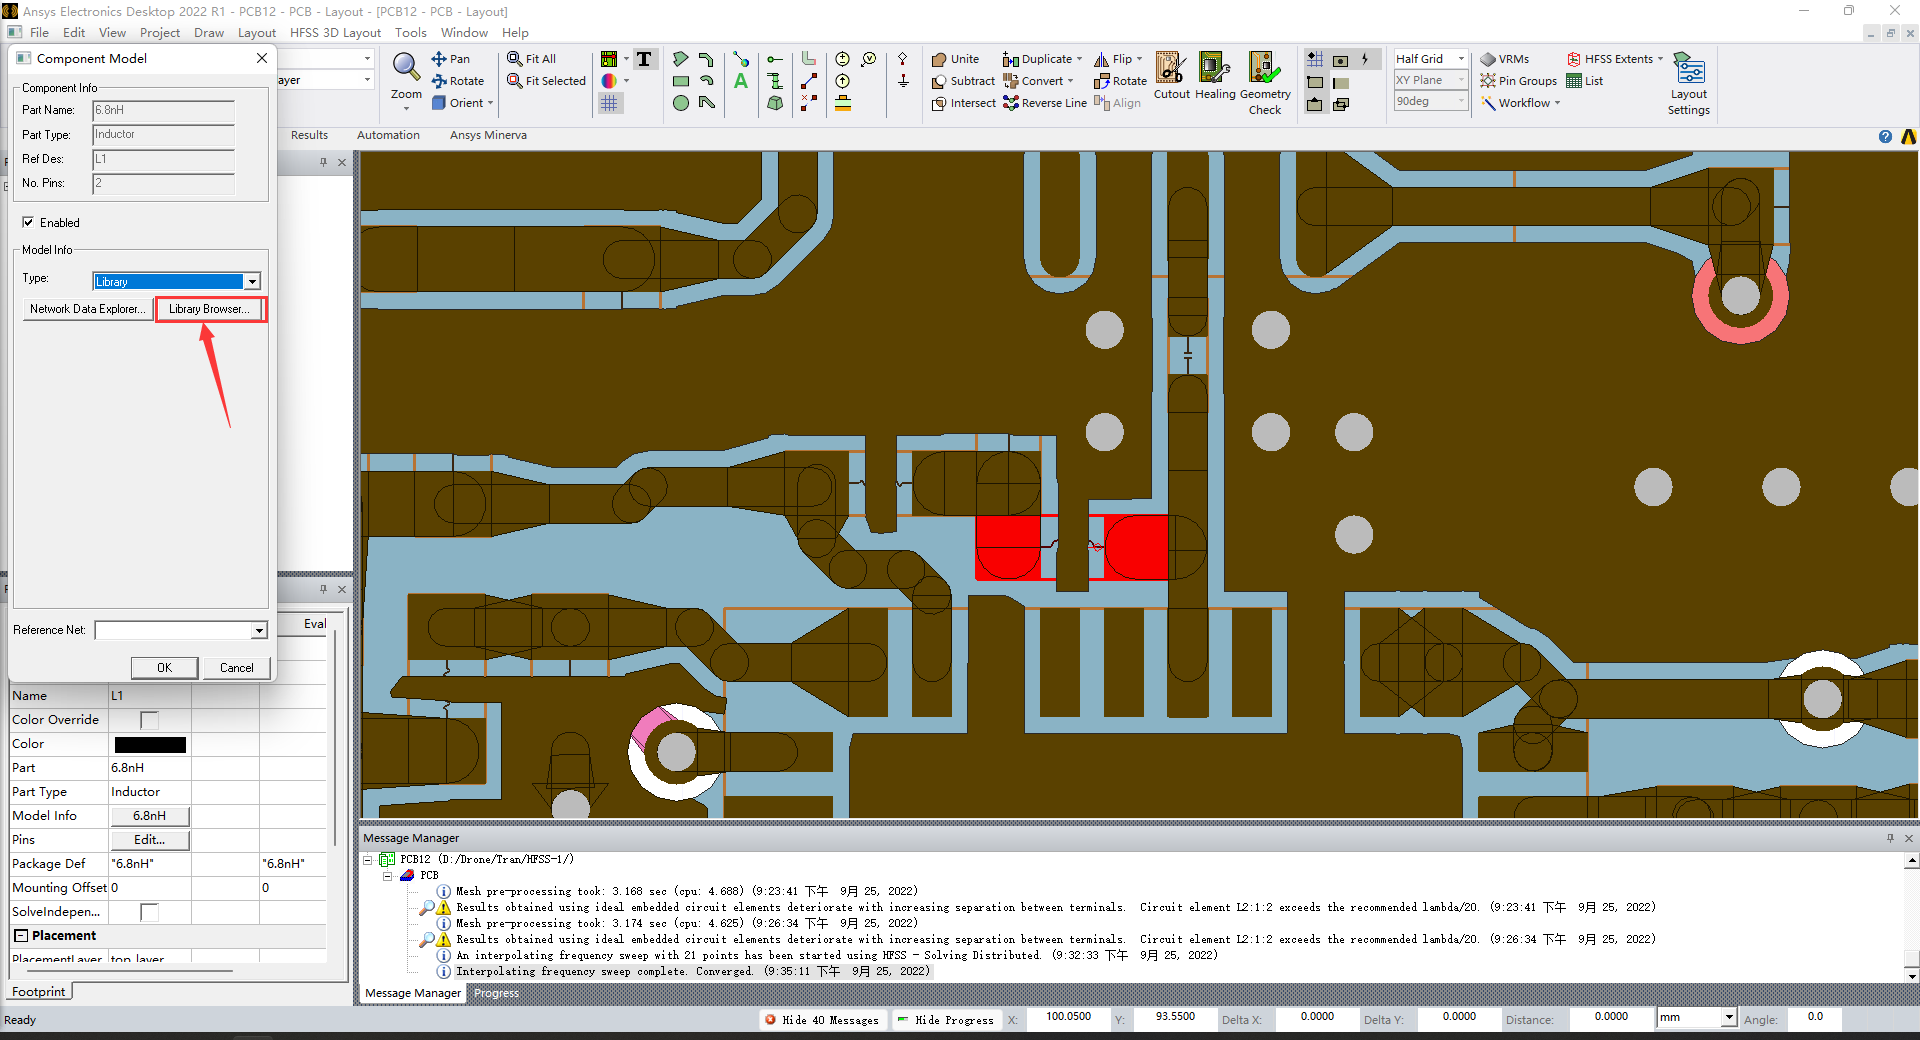Click the Model Info 6.8nH button
This screenshot has width=1920, height=1040.
(x=149, y=816)
